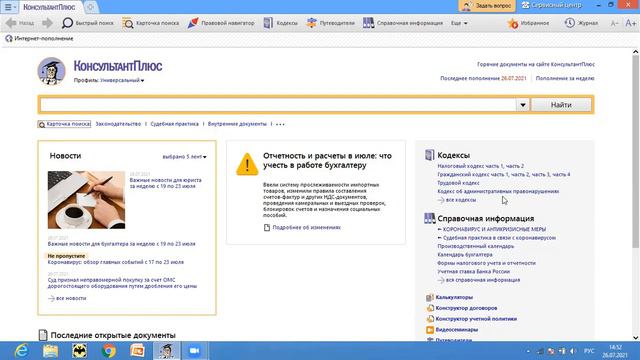Open все справочная информация
This screenshot has width=640, height=360.
(x=479, y=280)
